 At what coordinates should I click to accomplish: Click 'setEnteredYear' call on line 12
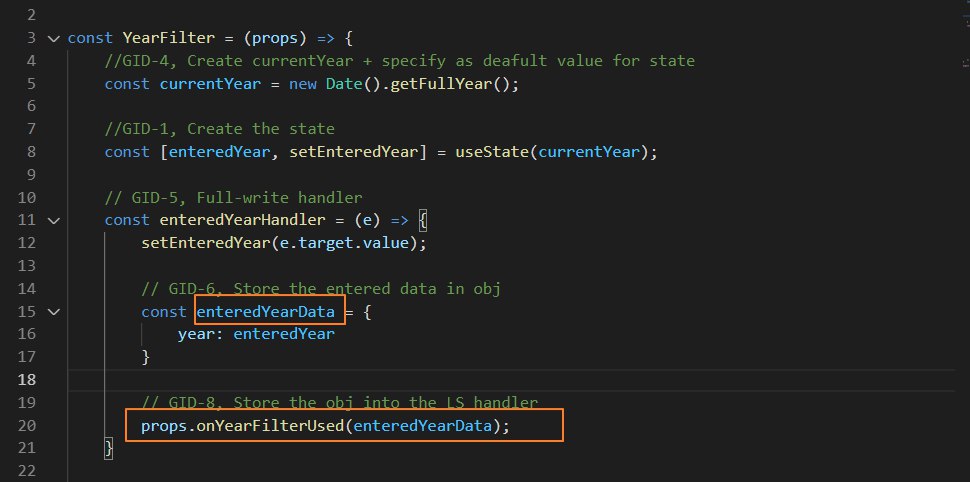206,243
